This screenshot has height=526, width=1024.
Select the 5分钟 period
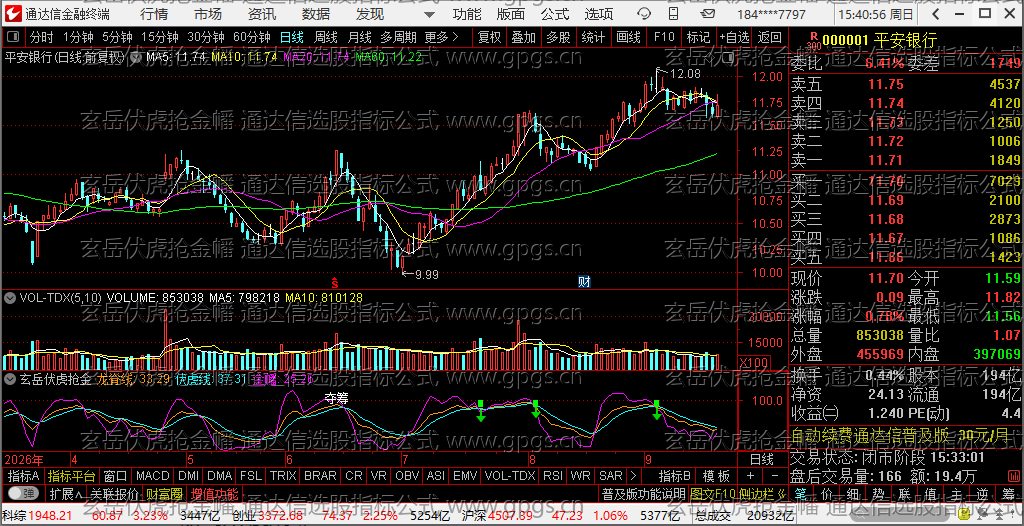[x=117, y=37]
